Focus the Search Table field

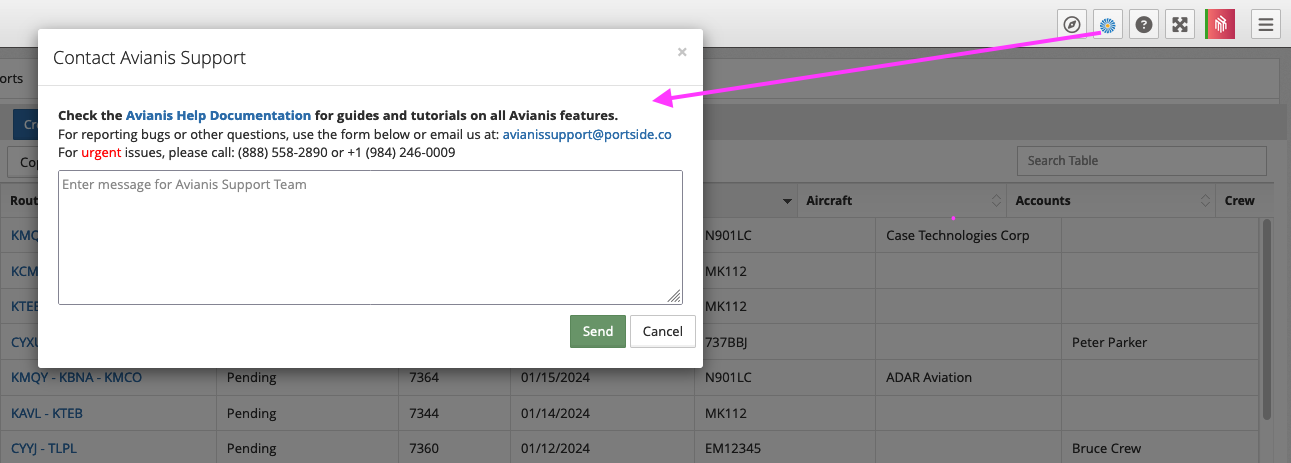pyautogui.click(x=1141, y=161)
